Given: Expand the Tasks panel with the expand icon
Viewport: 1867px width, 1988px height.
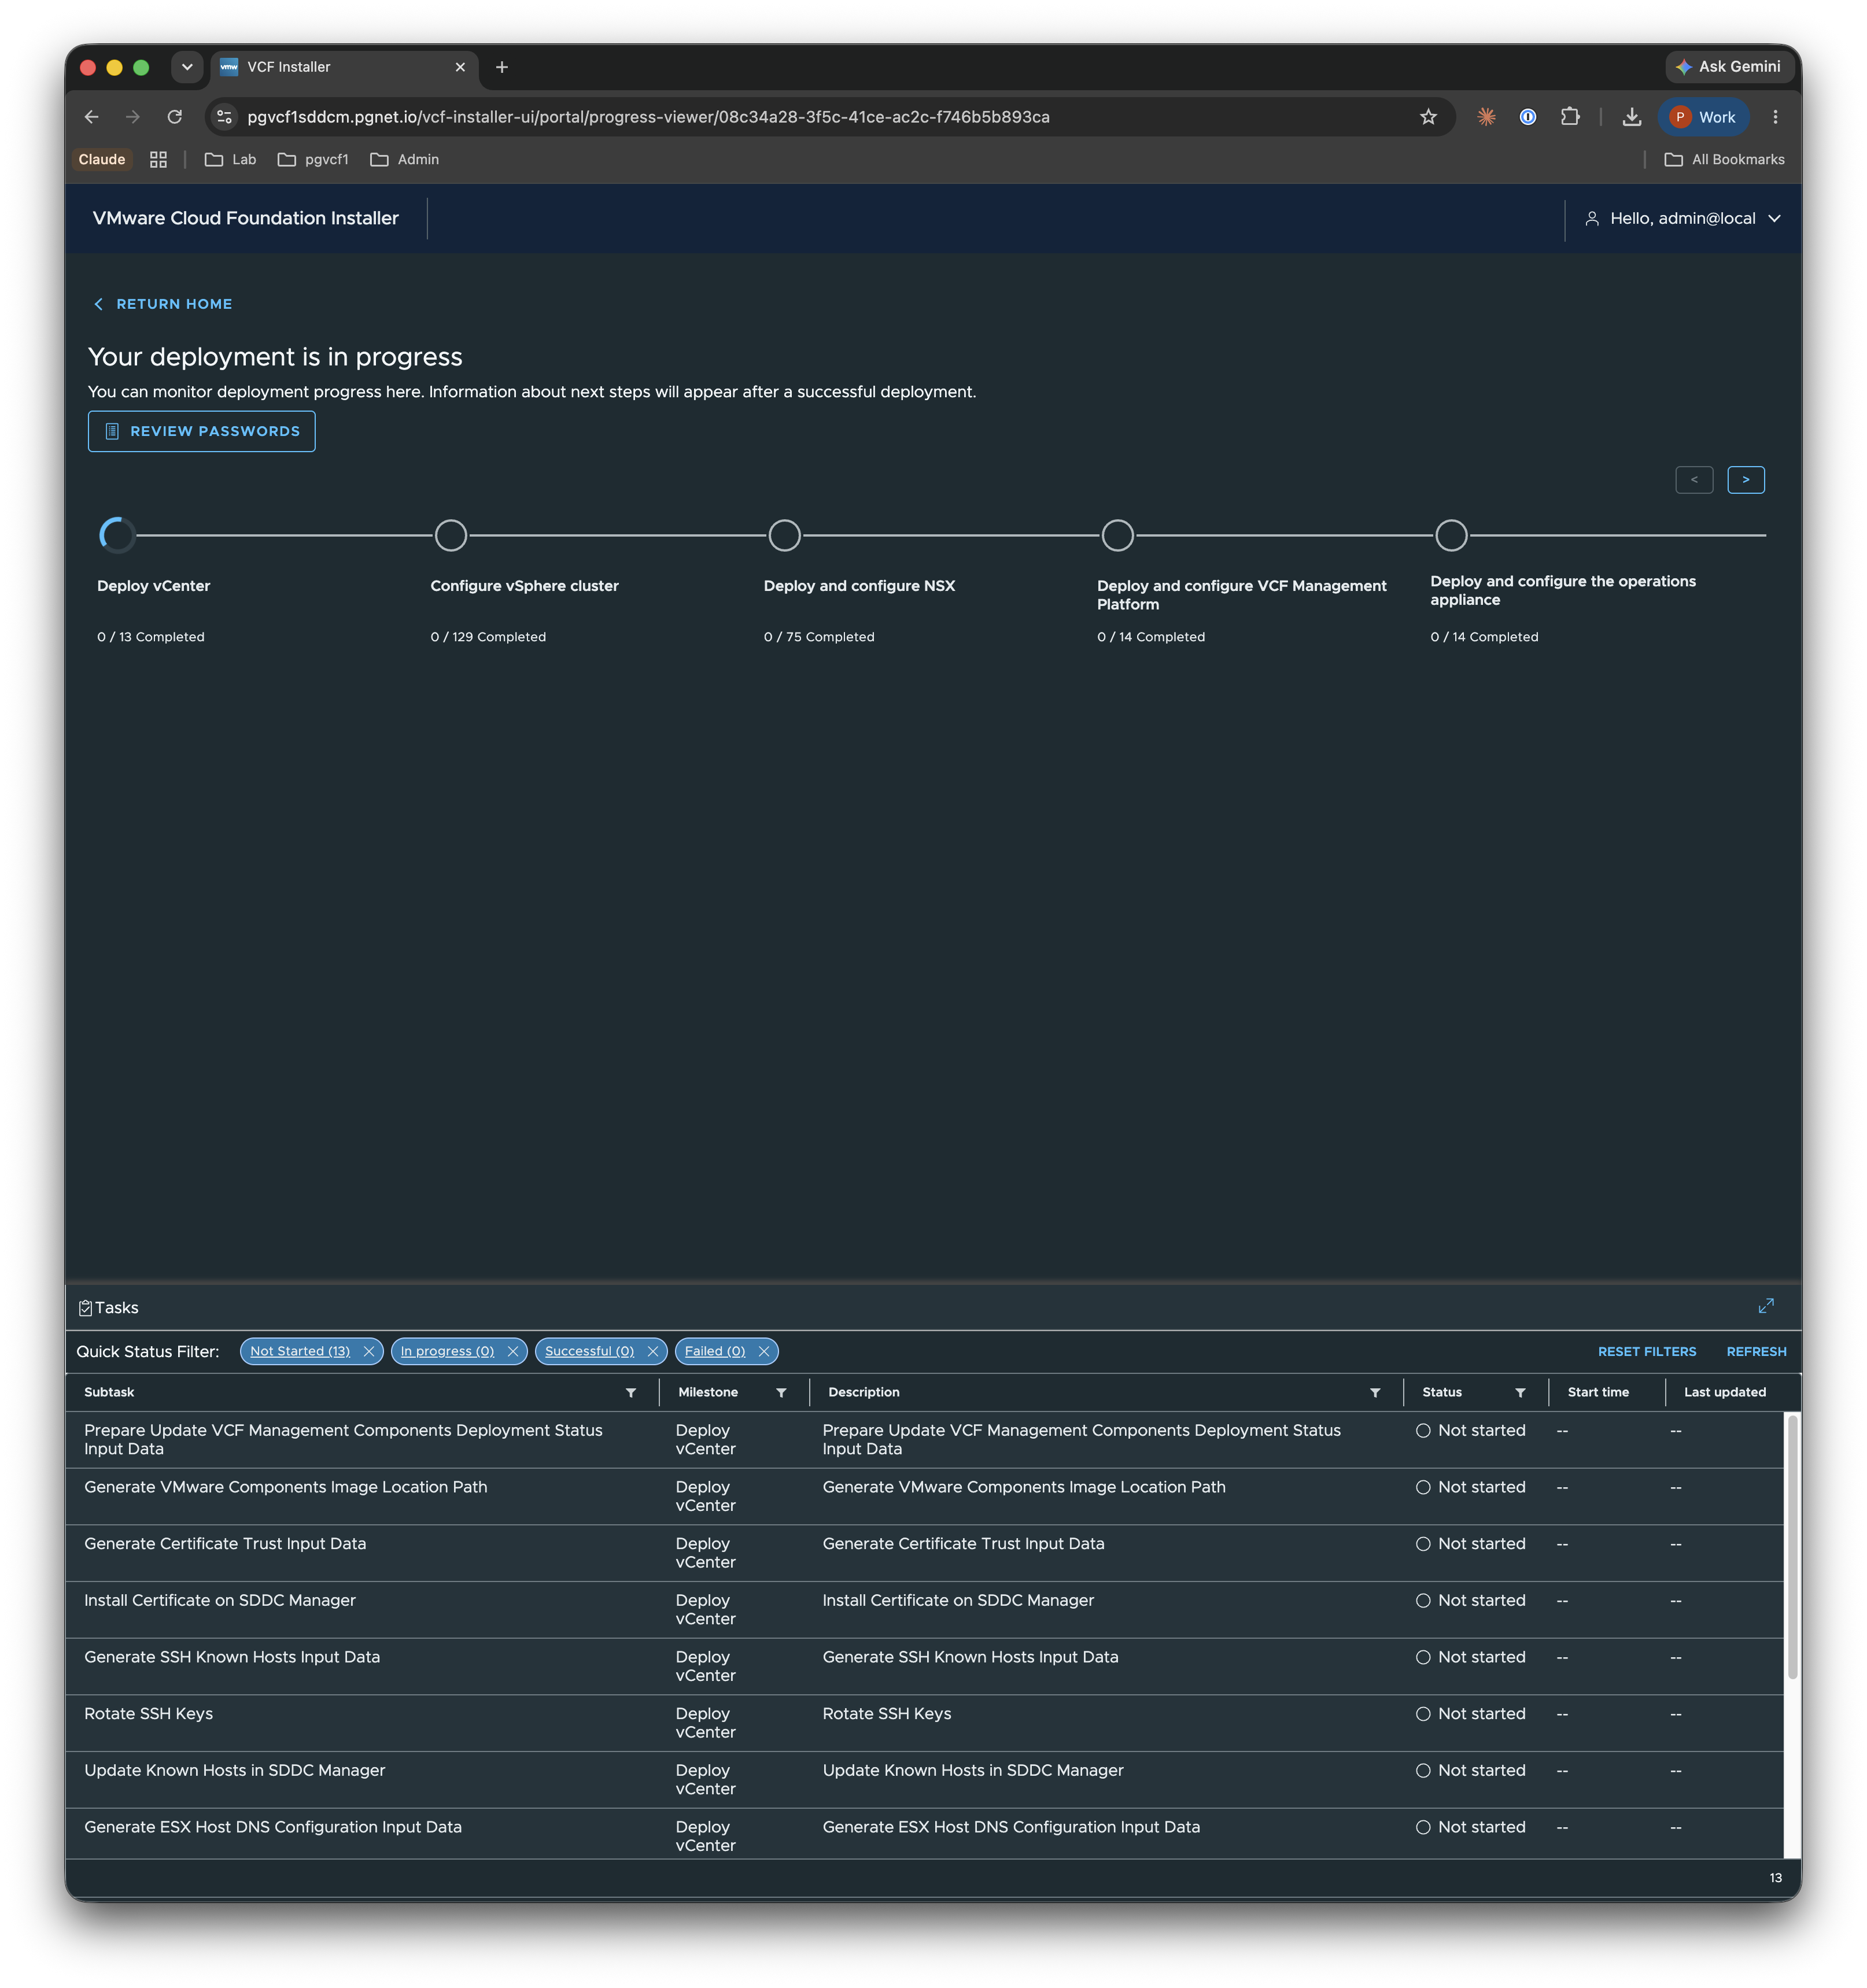Looking at the screenshot, I should [x=1766, y=1306].
